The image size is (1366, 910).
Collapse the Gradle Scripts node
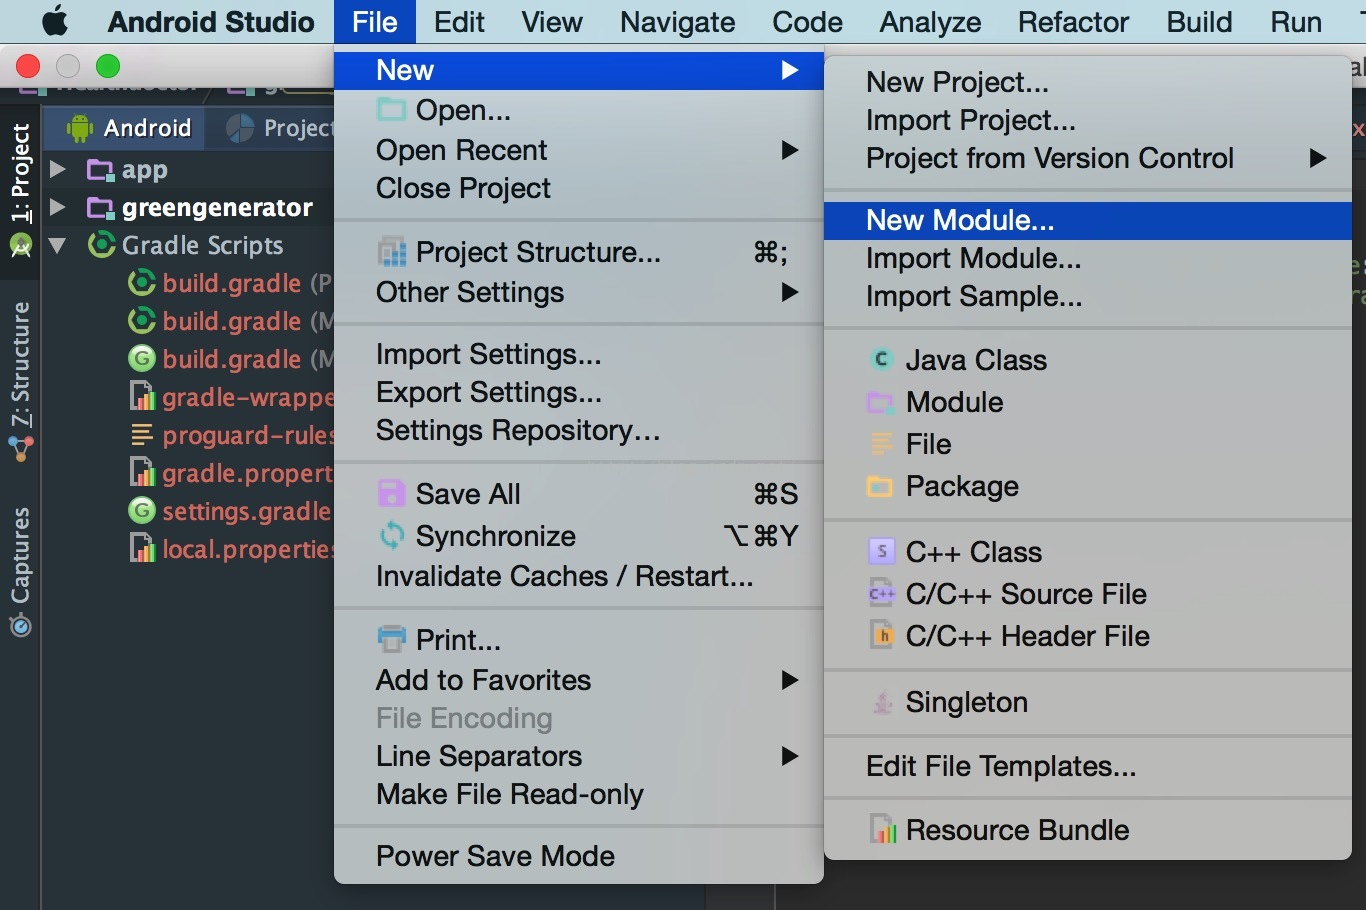tap(58, 245)
